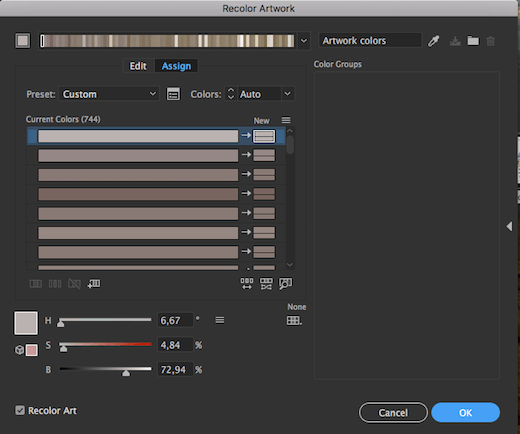Toggle the arrow on first color row
The width and height of the screenshot is (520, 434).
coord(246,135)
